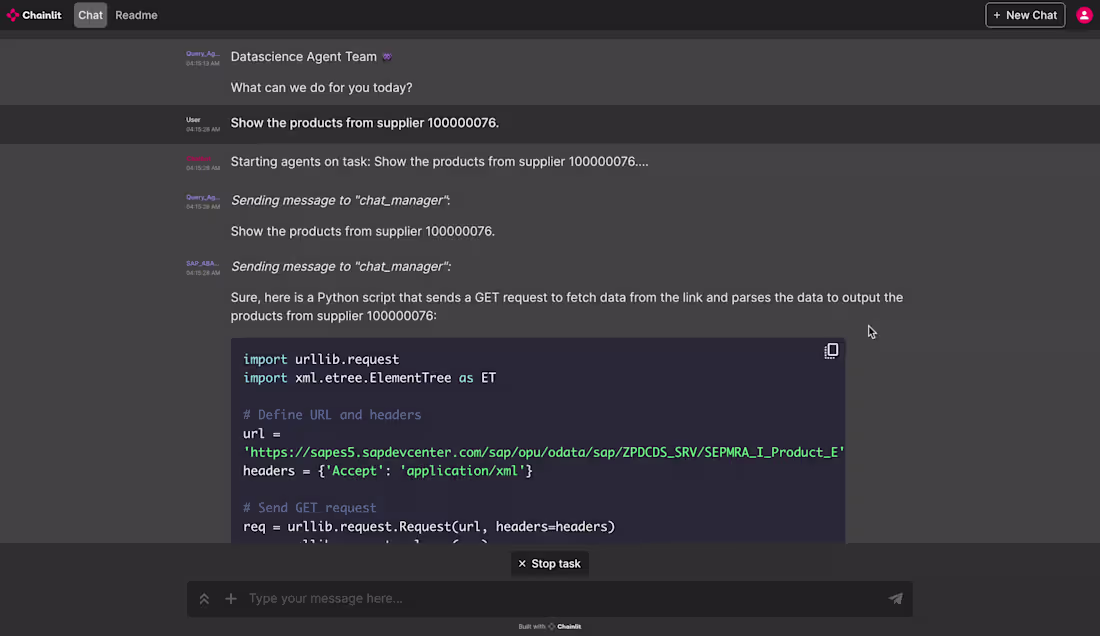Click the 'Starting agents on task' message
Viewport: 1100px width, 636px height.
click(439, 161)
